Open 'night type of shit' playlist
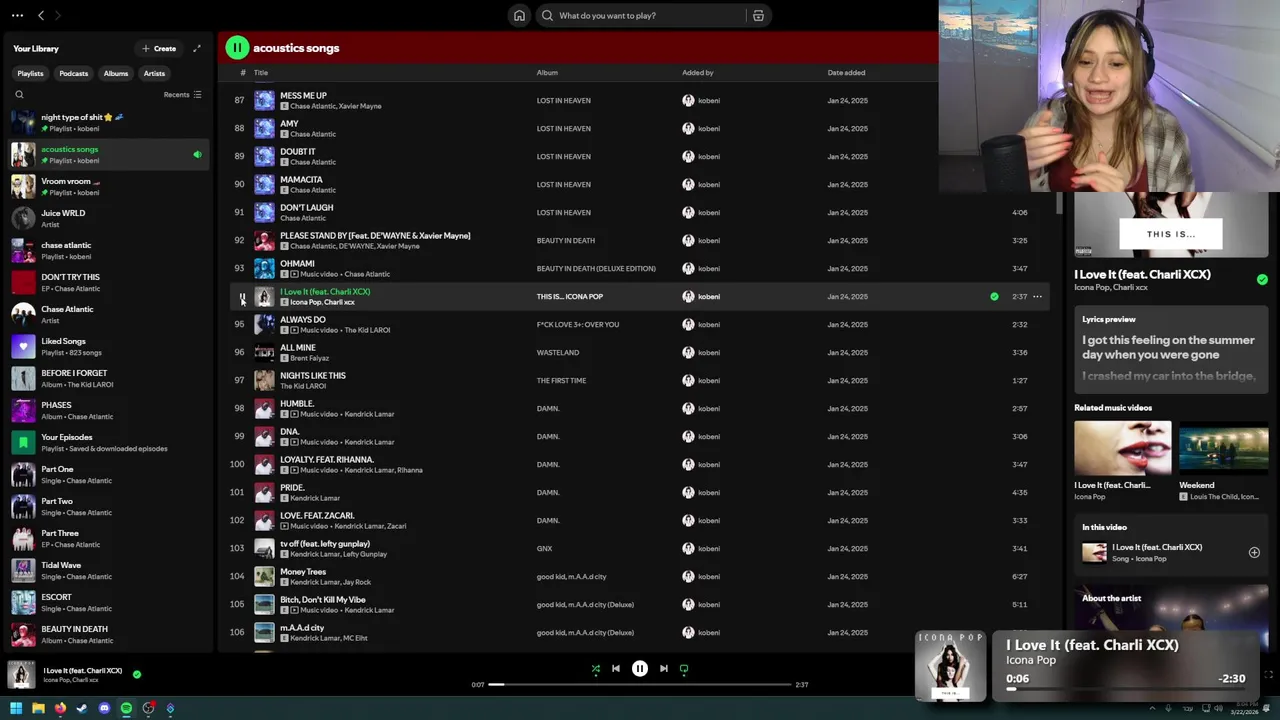The width and height of the screenshot is (1280, 720). point(108,122)
